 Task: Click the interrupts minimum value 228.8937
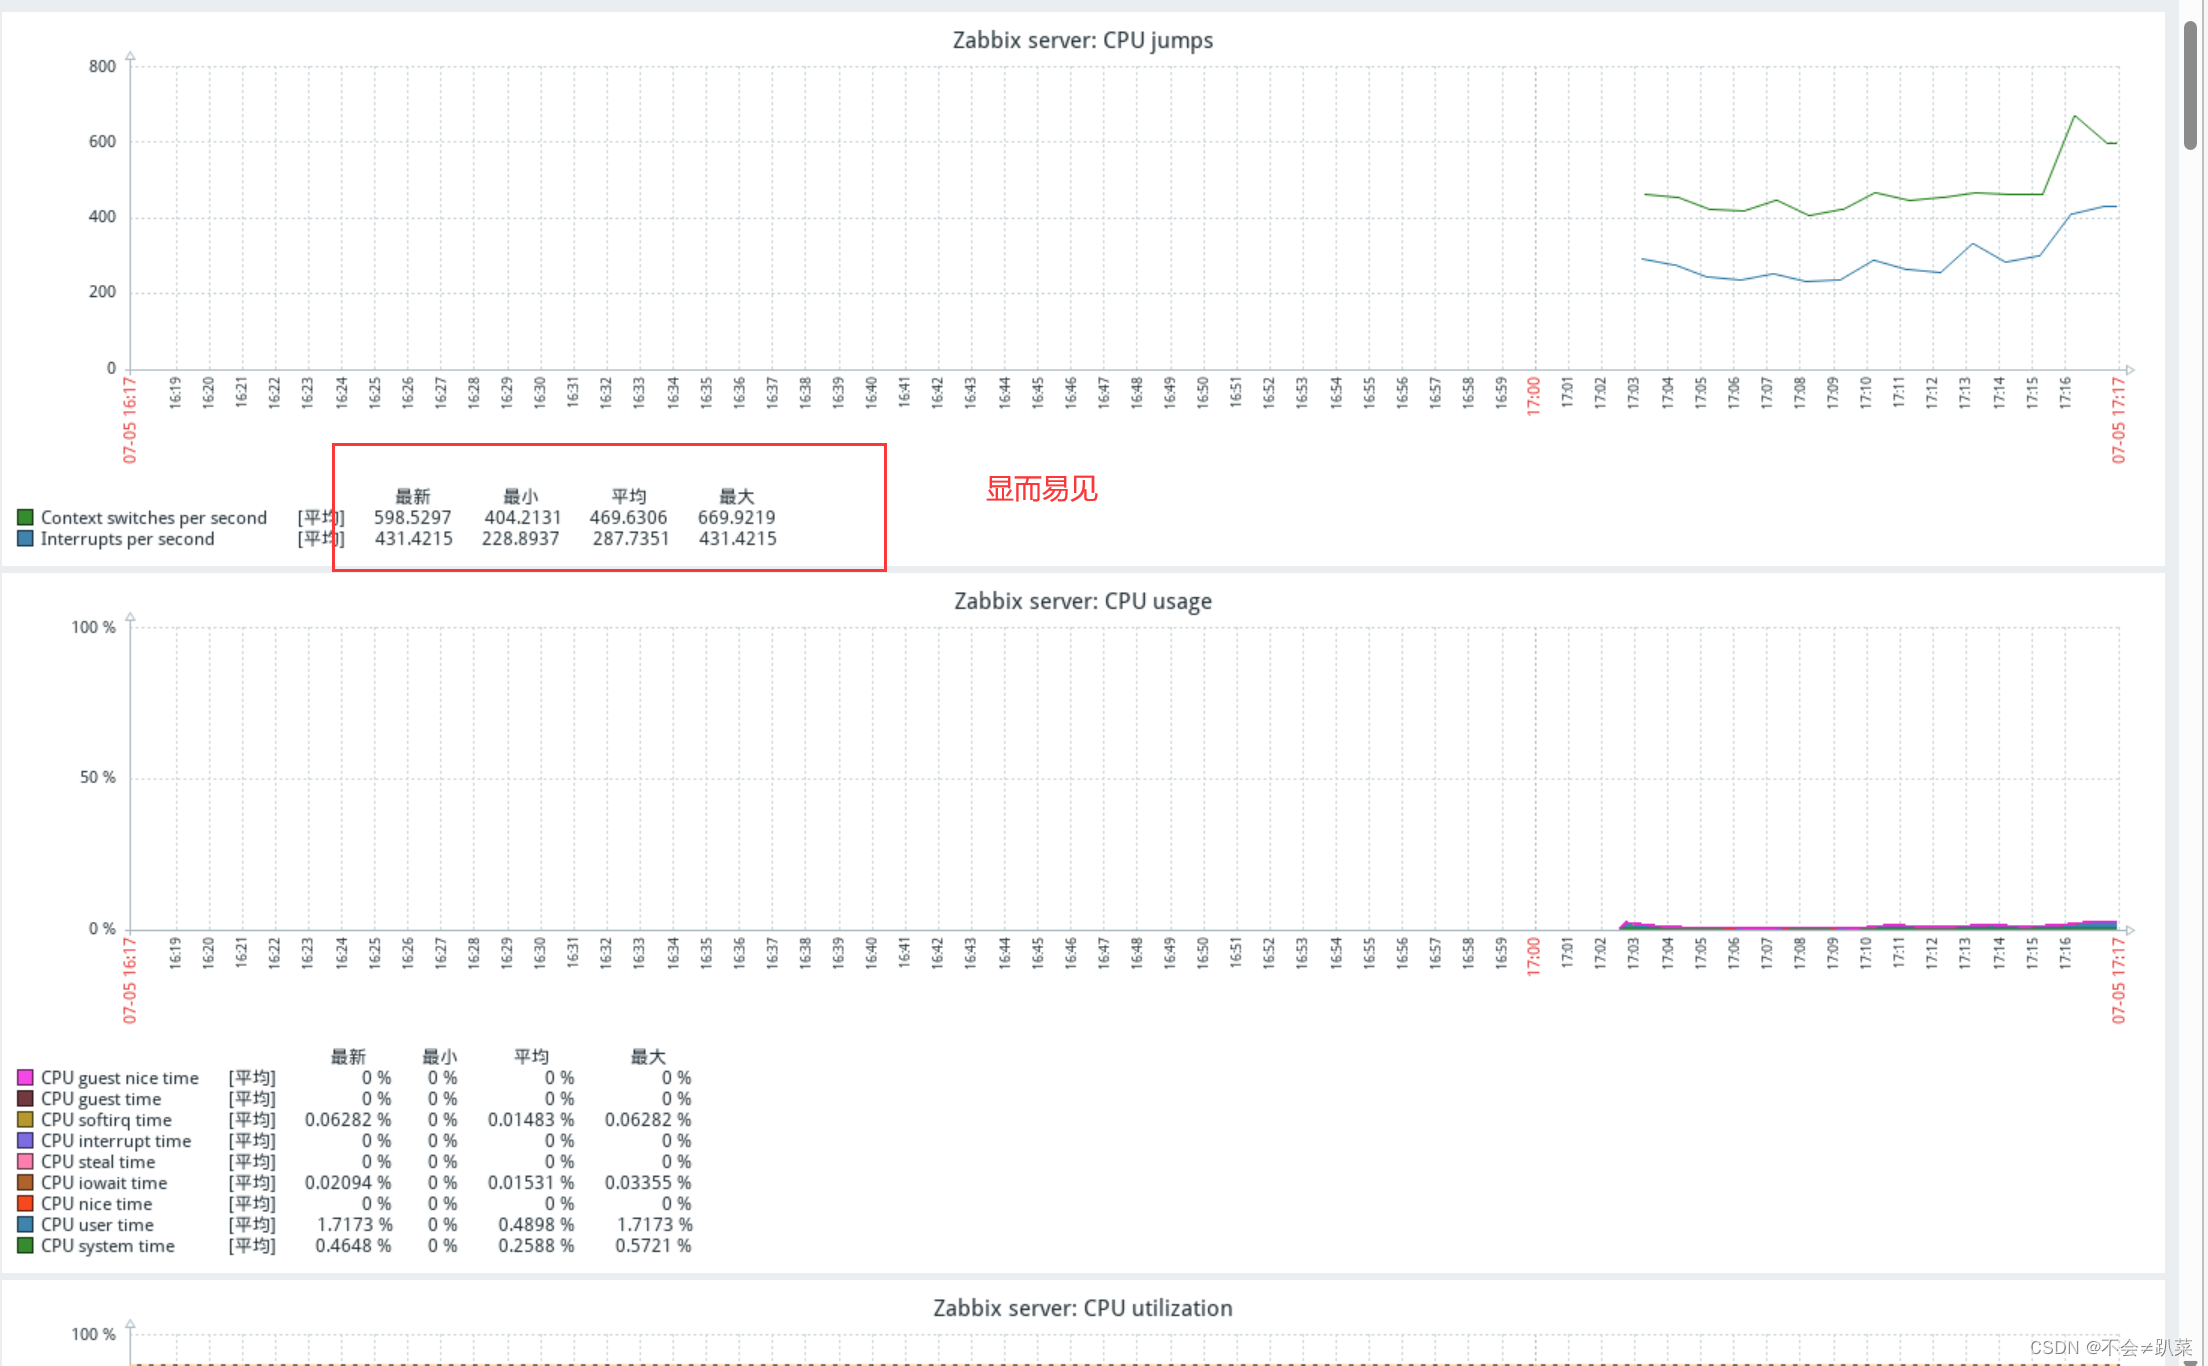521,539
